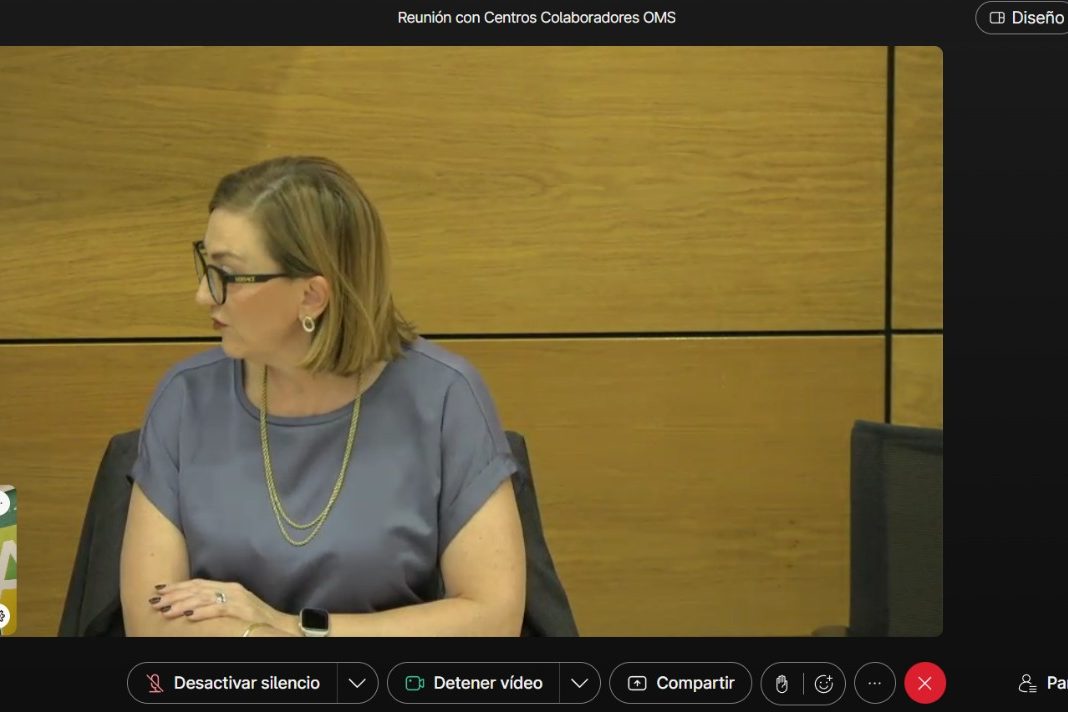Toggle mute via the Desactivar silencio label
The image size is (1068, 712).
246,683
